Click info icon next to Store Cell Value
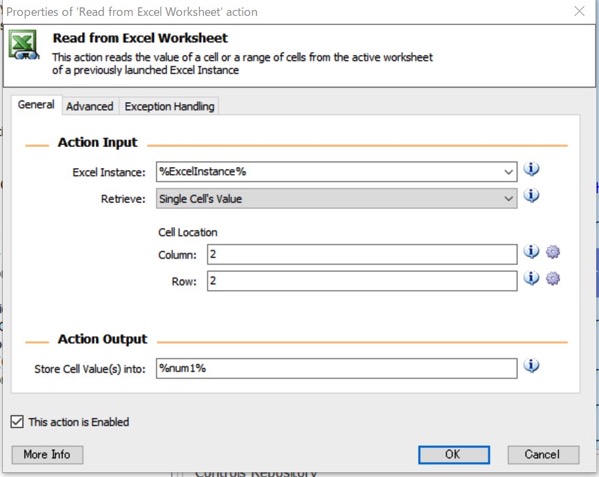Image resolution: width=599 pixels, height=477 pixels. click(531, 365)
